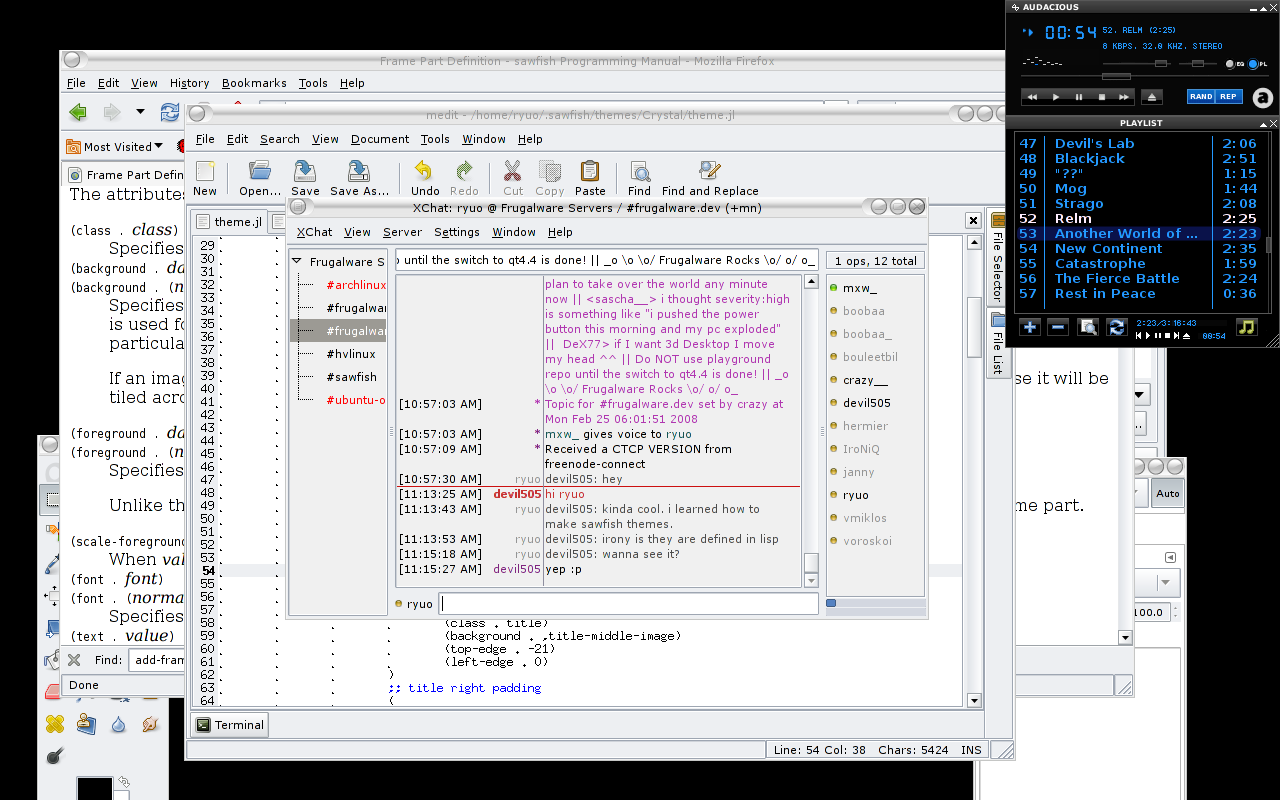Open Firefox Bookmarks menu
The width and height of the screenshot is (1280, 800).
click(x=254, y=83)
